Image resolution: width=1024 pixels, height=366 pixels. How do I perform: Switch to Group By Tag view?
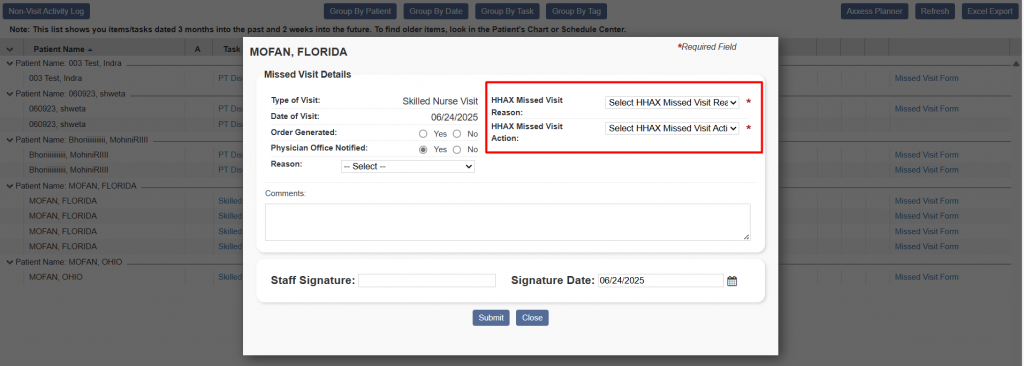tap(576, 11)
